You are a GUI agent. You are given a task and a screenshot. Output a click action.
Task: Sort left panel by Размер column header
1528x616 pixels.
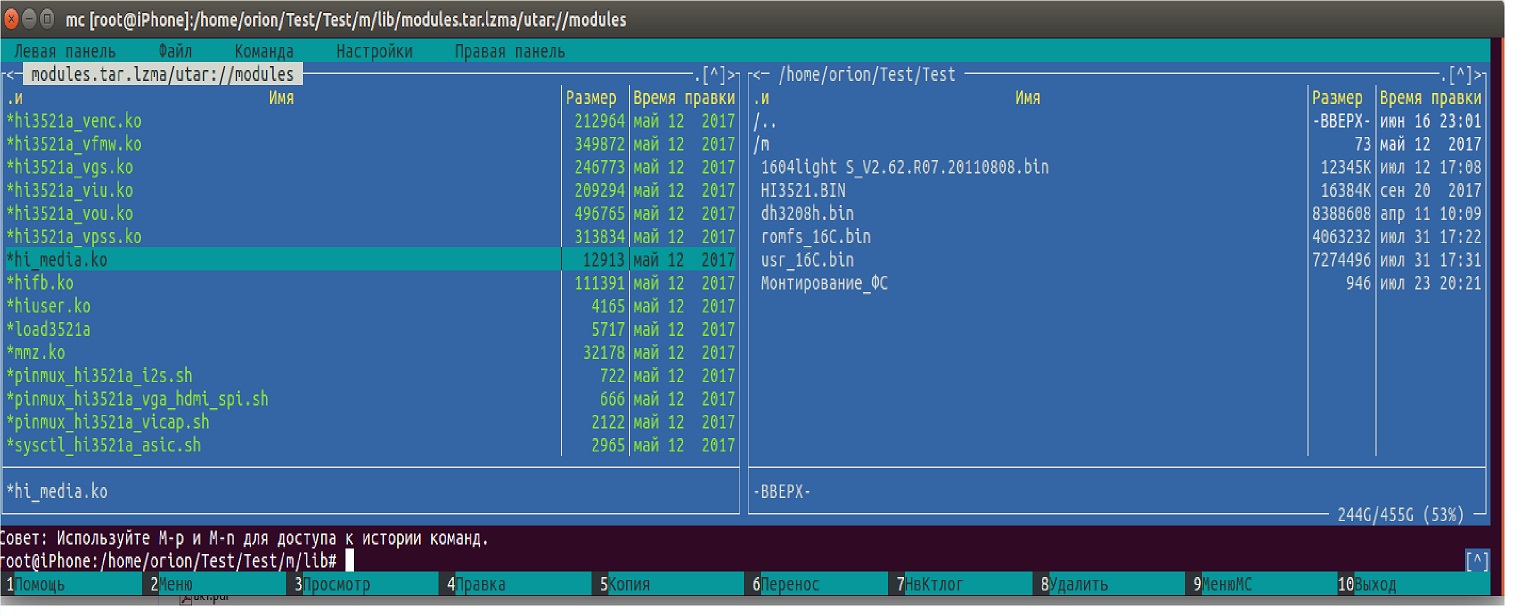click(591, 98)
